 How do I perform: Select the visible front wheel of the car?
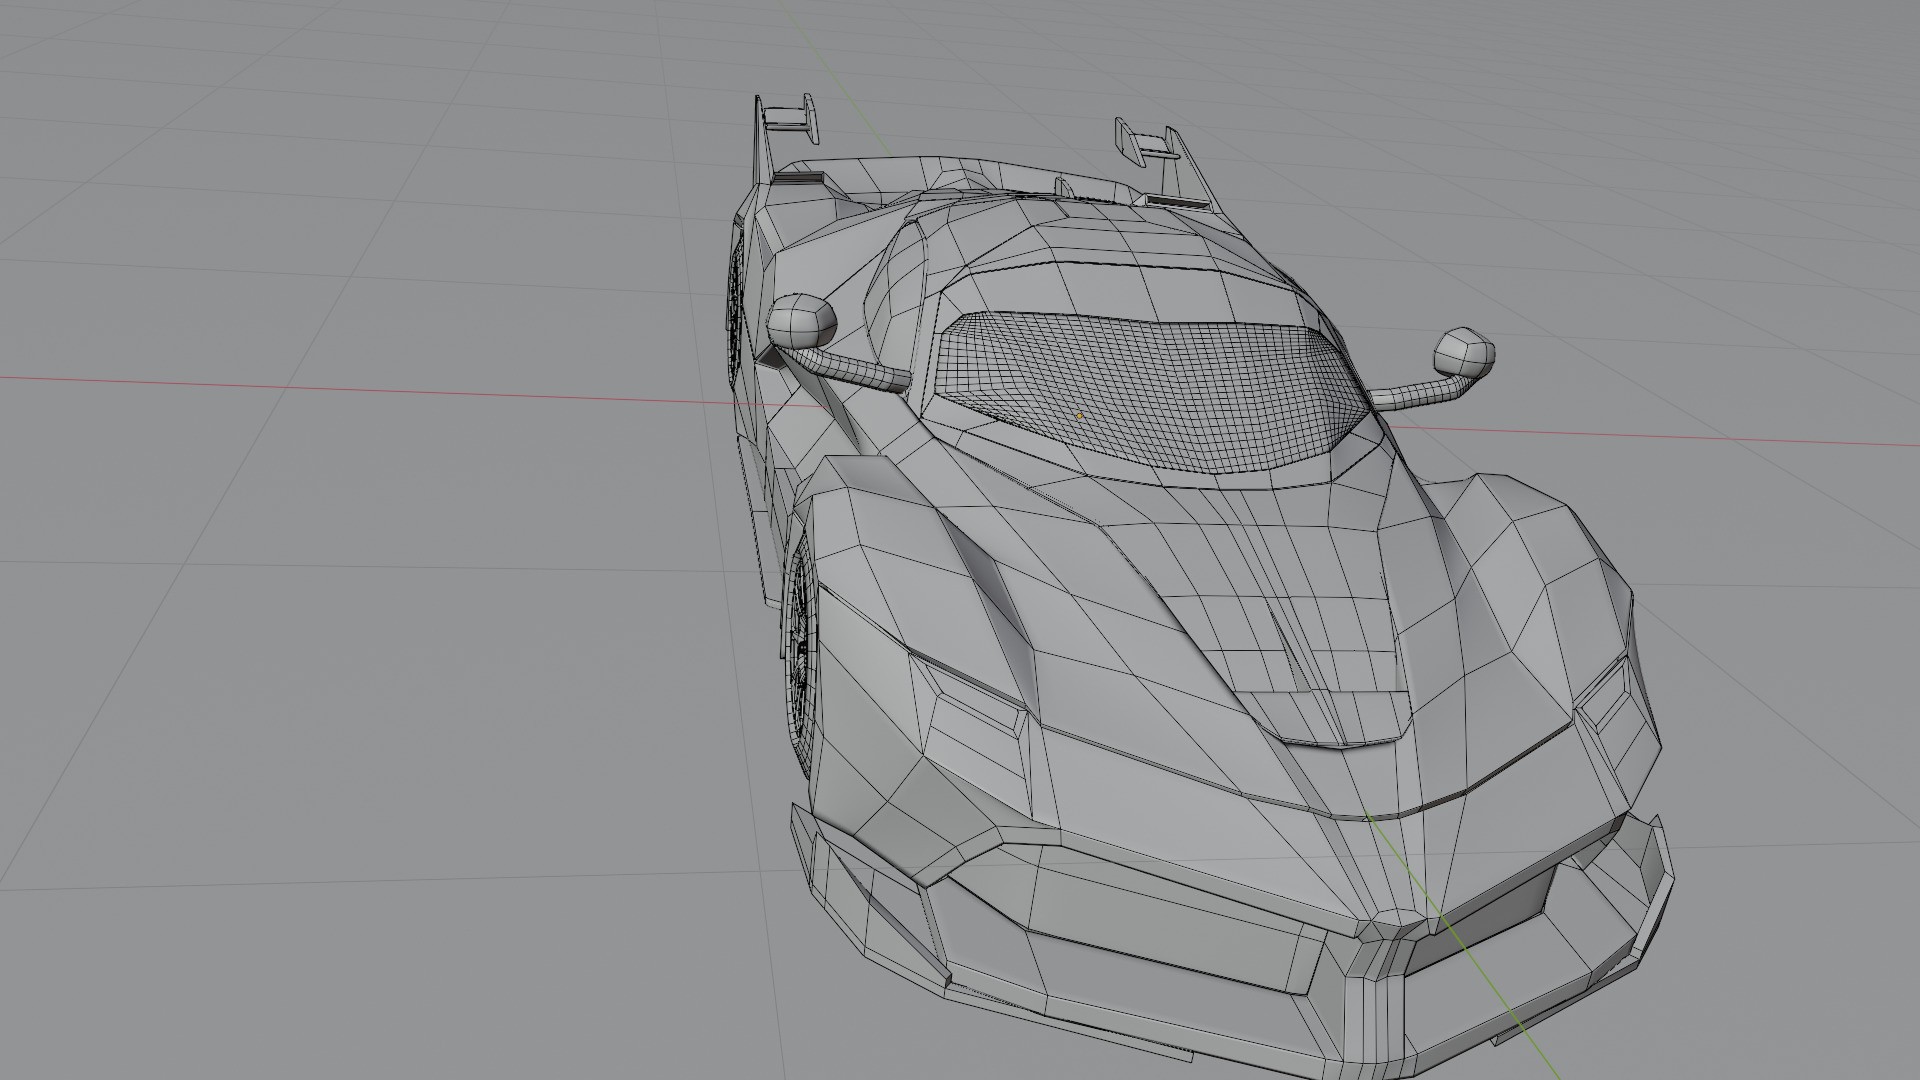point(799,650)
